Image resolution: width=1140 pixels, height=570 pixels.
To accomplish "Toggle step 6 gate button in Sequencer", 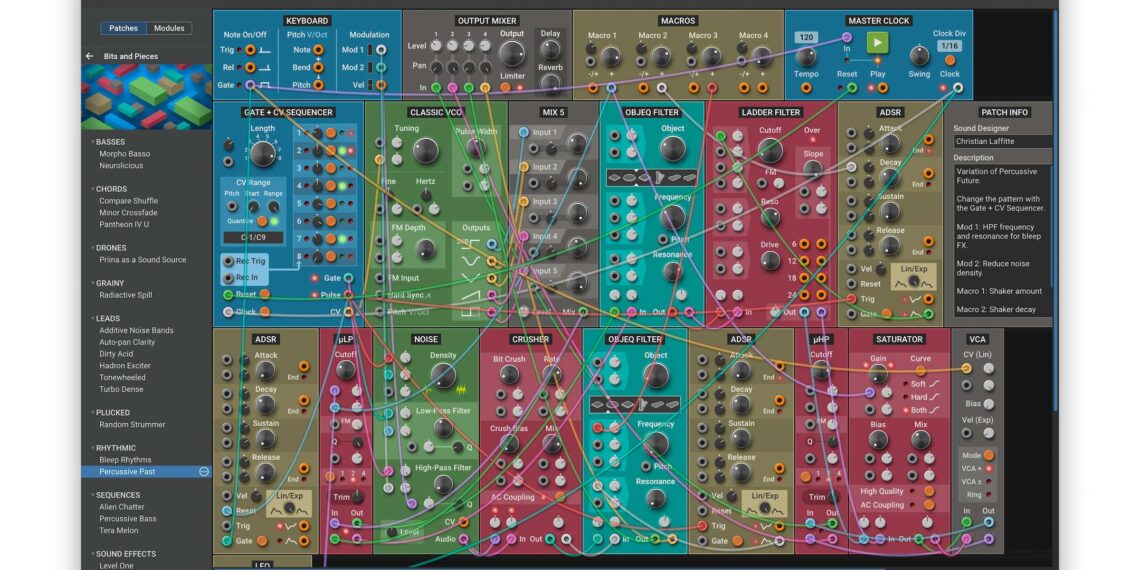I will click(x=331, y=221).
